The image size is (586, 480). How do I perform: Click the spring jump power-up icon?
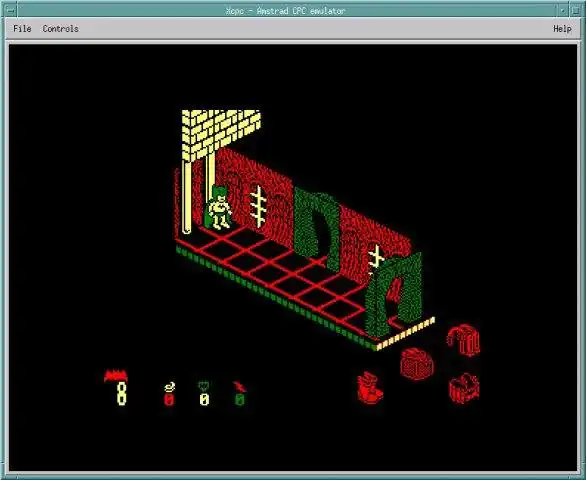169,387
